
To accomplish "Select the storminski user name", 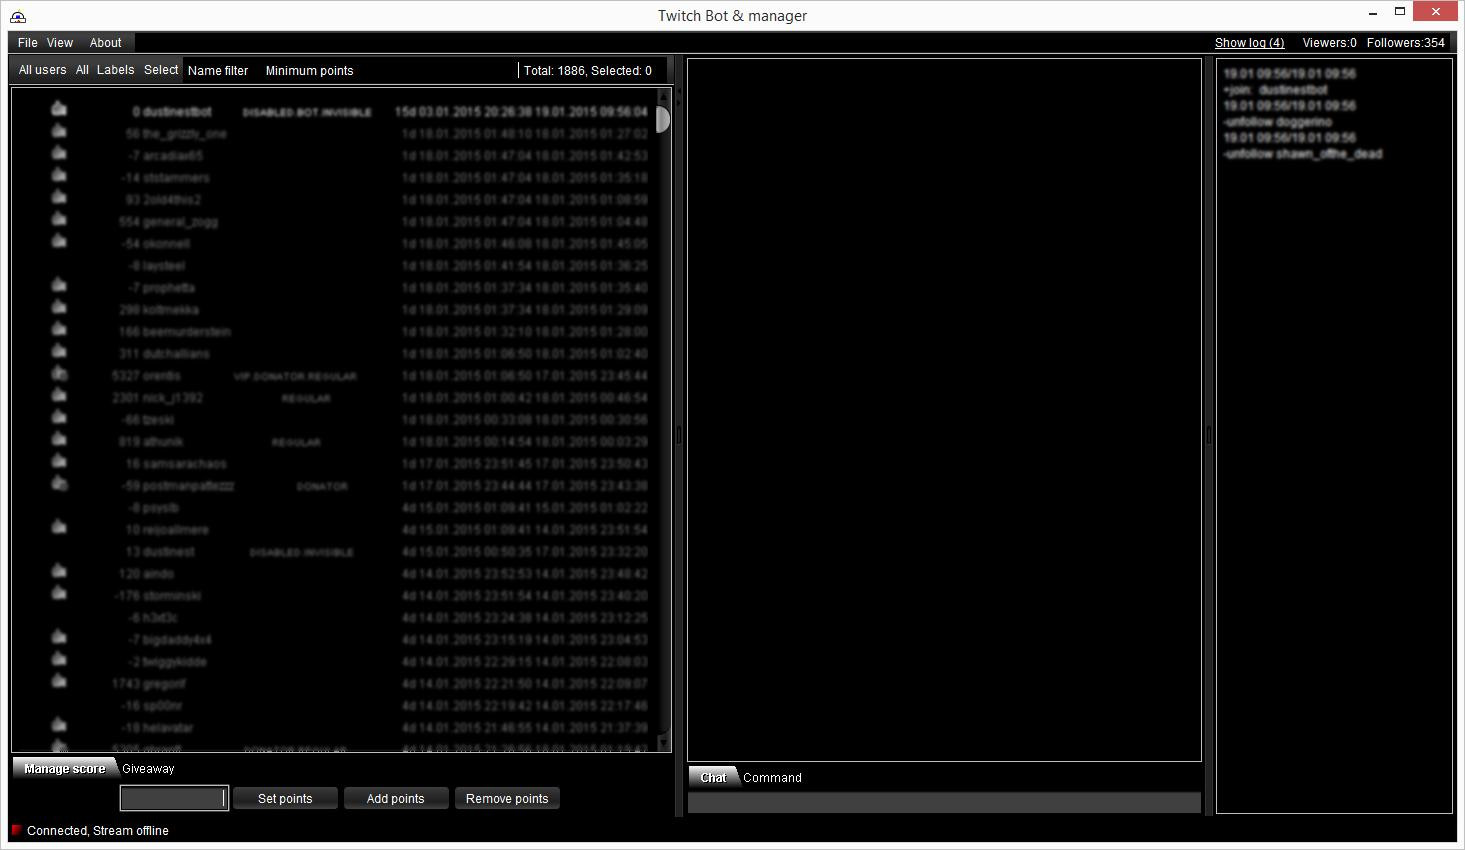I will point(171,596).
